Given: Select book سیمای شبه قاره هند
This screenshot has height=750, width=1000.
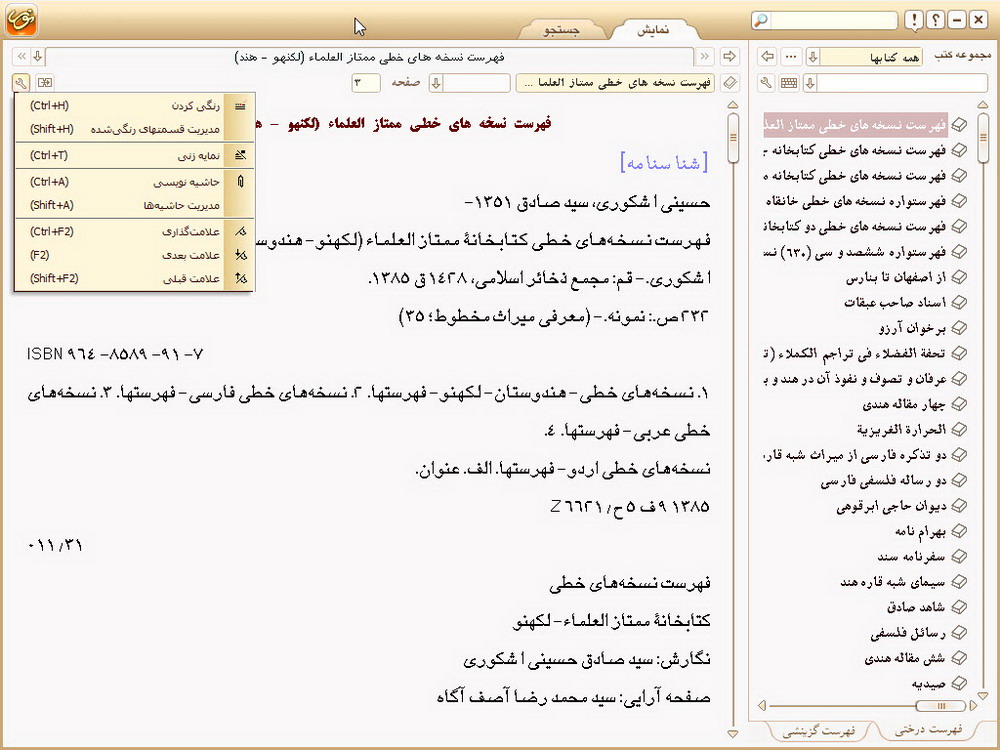Looking at the screenshot, I should pos(893,582).
